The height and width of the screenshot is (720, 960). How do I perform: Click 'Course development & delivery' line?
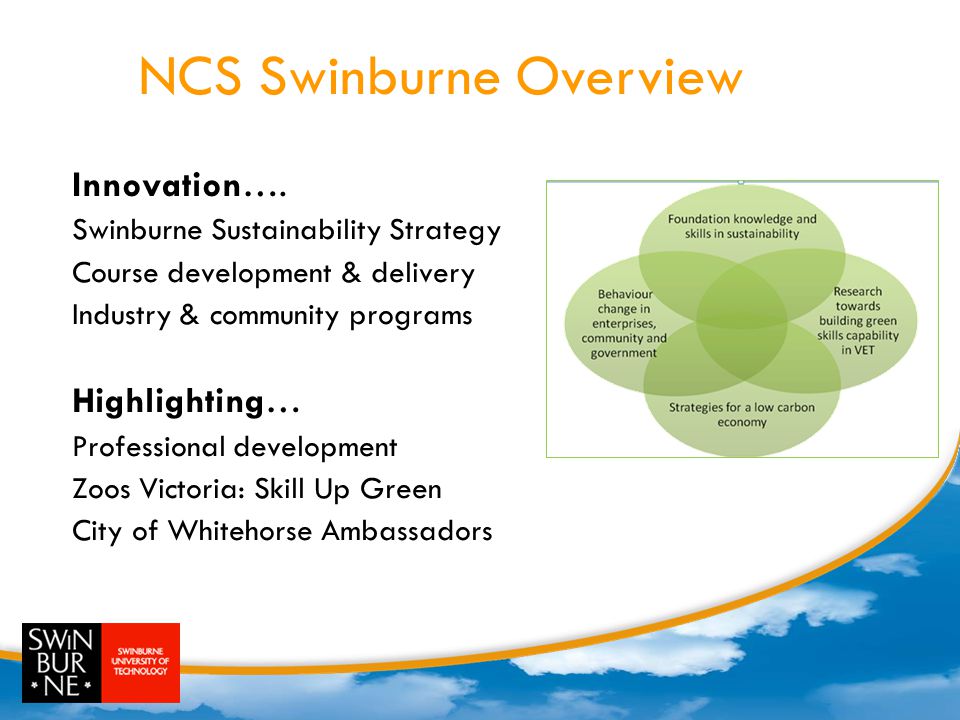pos(273,273)
